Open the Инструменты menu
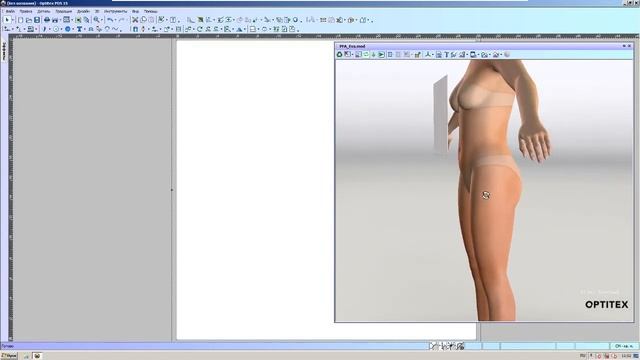The height and width of the screenshot is (360, 640). pos(115,11)
